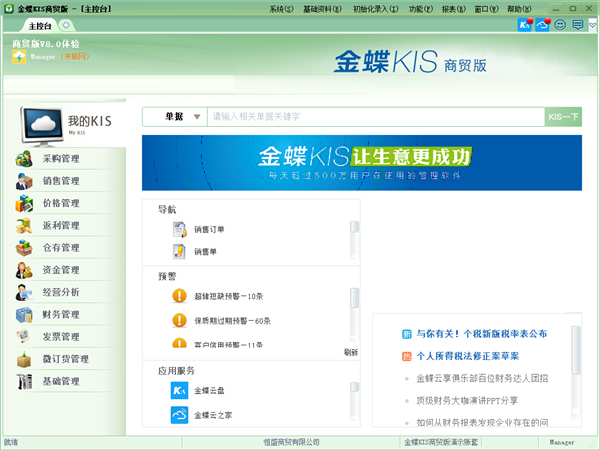Open 经营分析 analysis icon
600x450 pixels.
pos(24,292)
